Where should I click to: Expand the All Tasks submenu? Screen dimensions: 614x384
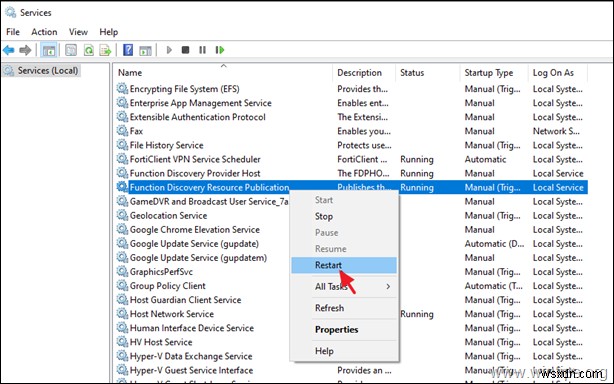tap(344, 287)
